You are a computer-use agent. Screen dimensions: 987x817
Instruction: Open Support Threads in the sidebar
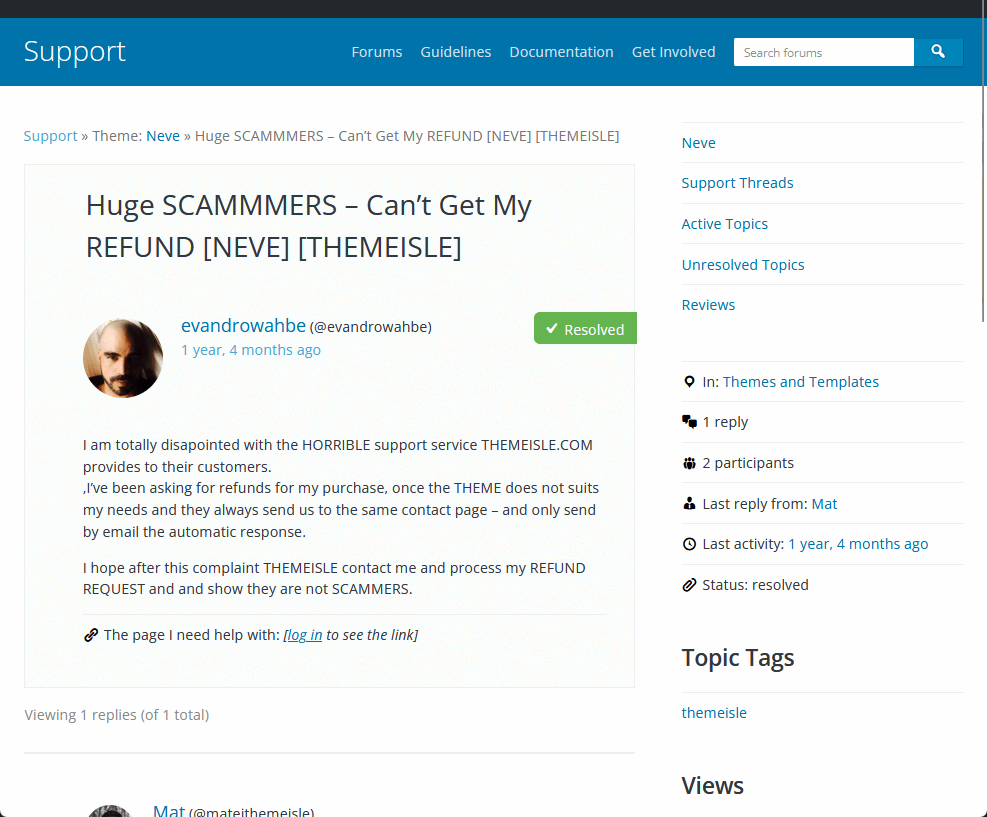pos(737,183)
